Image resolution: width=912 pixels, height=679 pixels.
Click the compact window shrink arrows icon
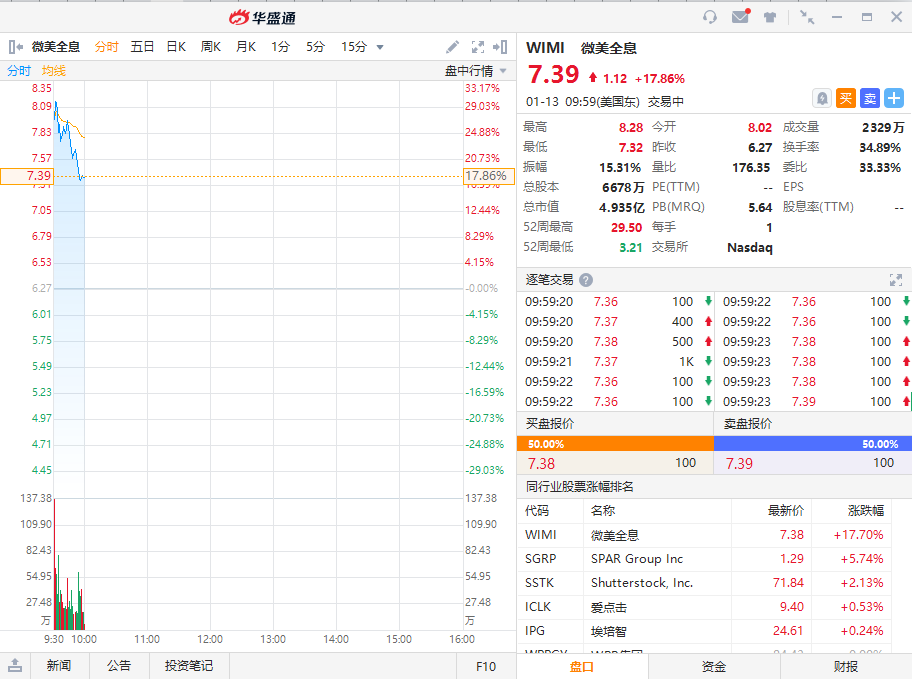pos(807,17)
